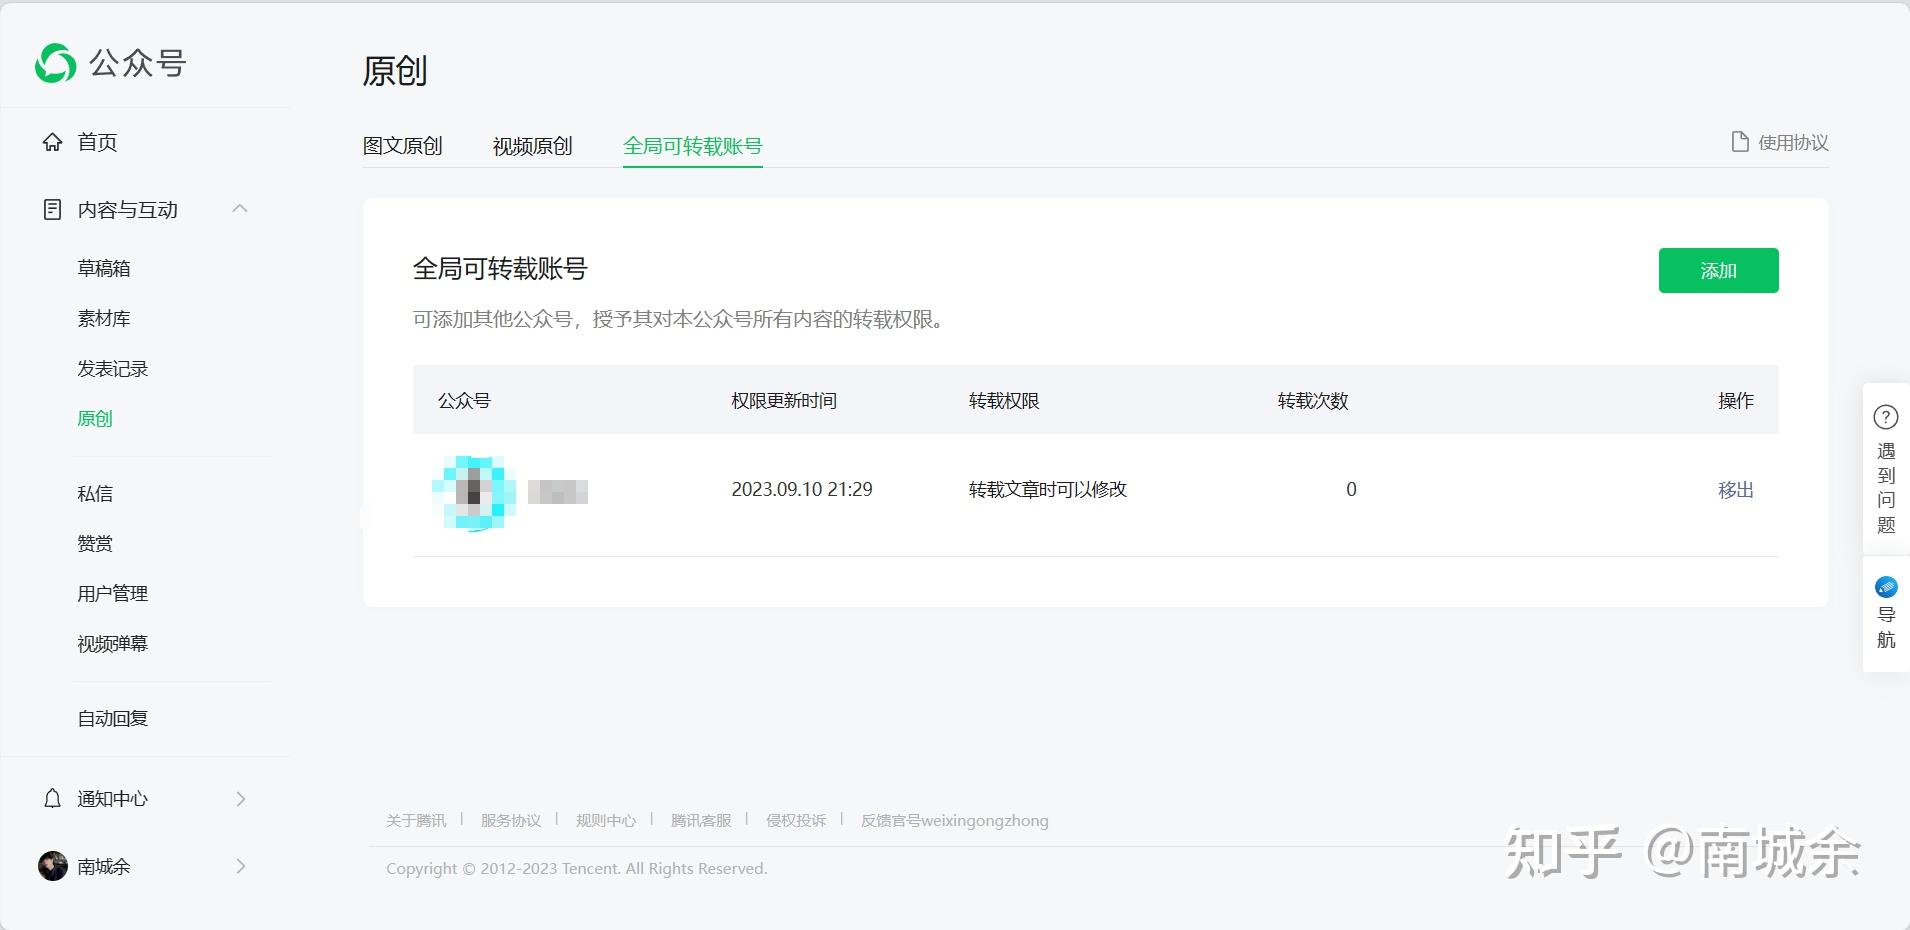Collapse the 内容与互动 section chevron
Image resolution: width=1910 pixels, height=930 pixels.
pyautogui.click(x=240, y=208)
